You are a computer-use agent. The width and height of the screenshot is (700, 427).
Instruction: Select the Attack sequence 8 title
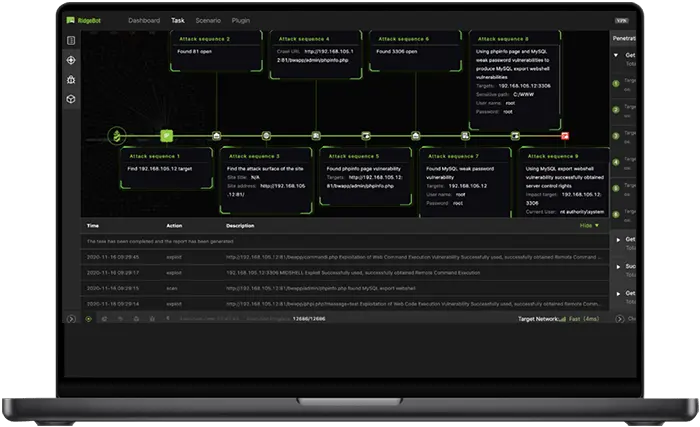point(503,39)
